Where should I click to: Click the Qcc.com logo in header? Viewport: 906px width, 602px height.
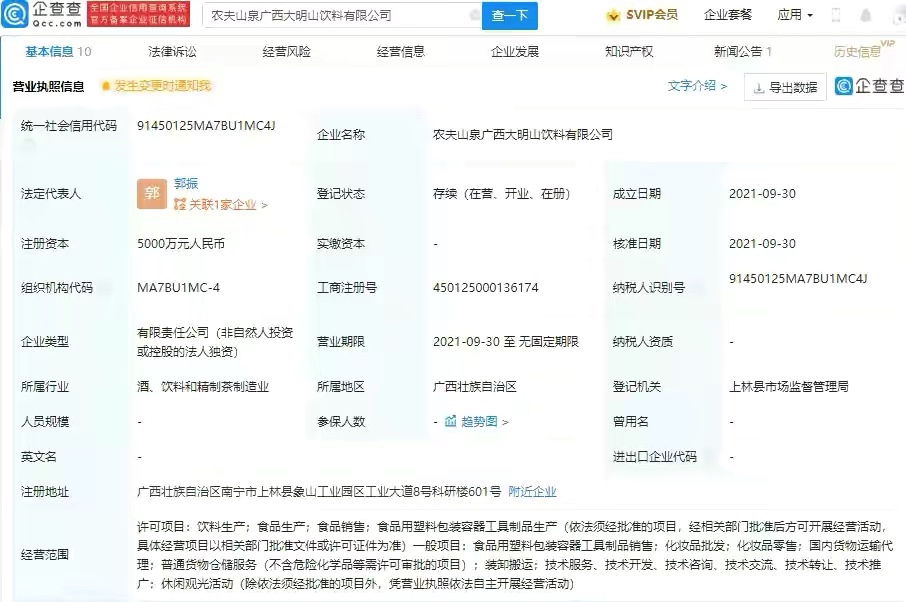(x=42, y=14)
